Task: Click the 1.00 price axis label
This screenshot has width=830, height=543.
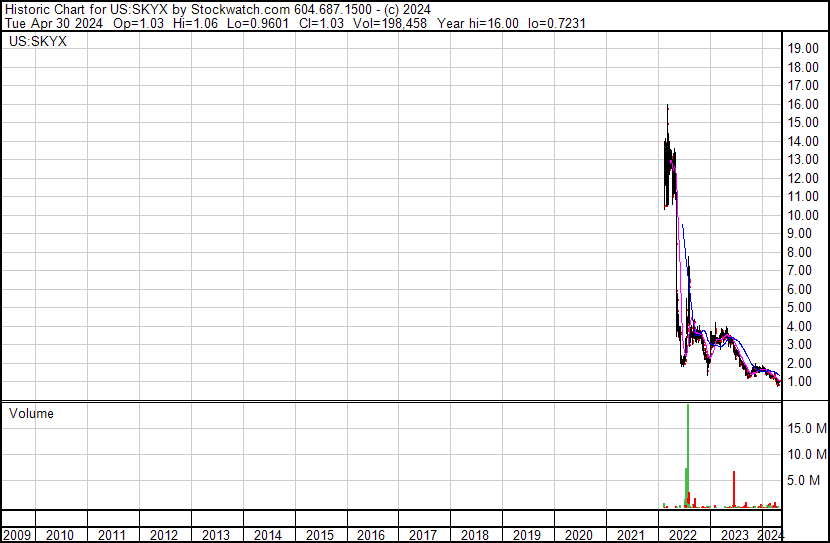Action: click(x=802, y=381)
